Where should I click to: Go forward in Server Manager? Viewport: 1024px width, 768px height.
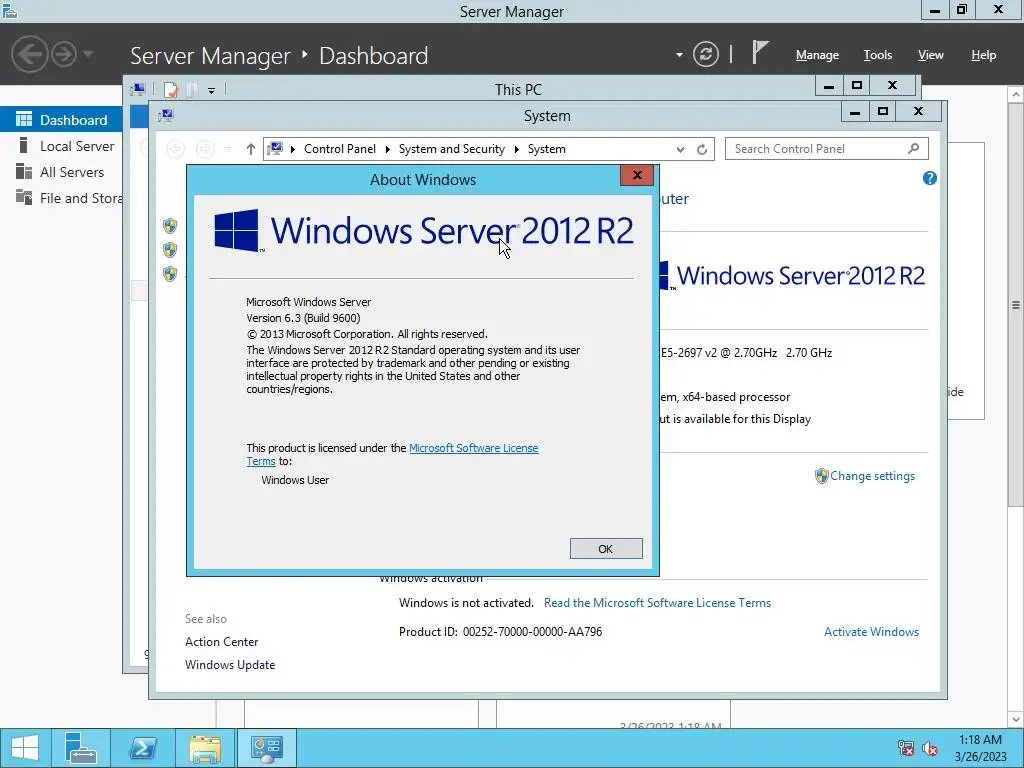(x=64, y=54)
